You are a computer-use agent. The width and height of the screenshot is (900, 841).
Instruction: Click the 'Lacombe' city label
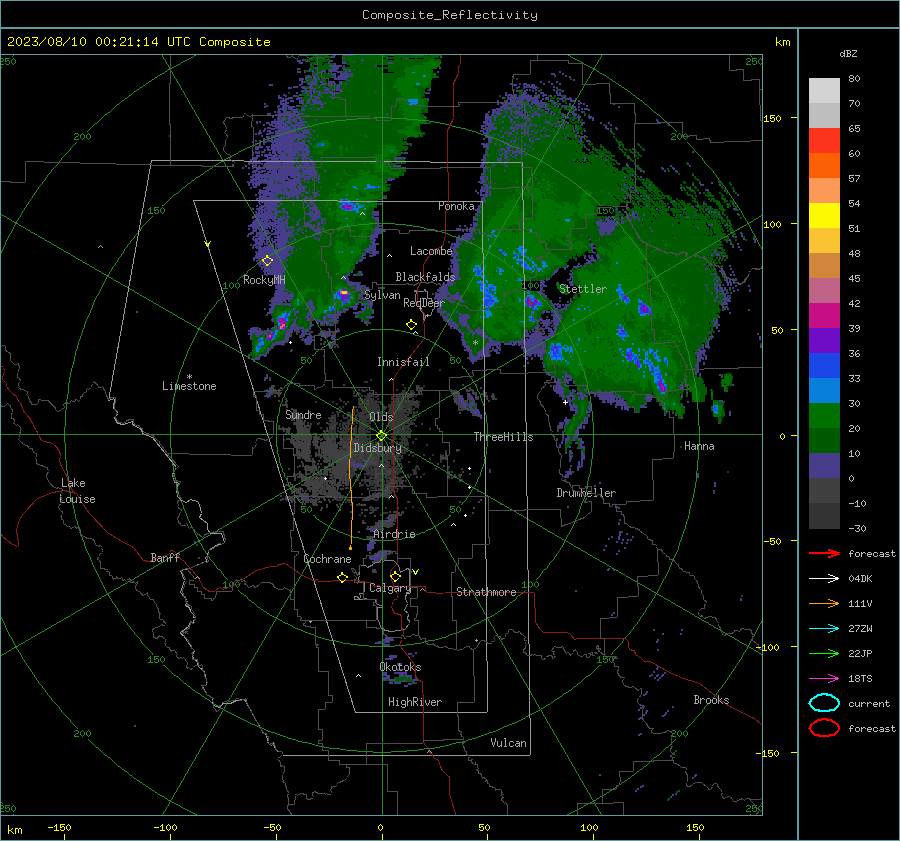coord(431,251)
